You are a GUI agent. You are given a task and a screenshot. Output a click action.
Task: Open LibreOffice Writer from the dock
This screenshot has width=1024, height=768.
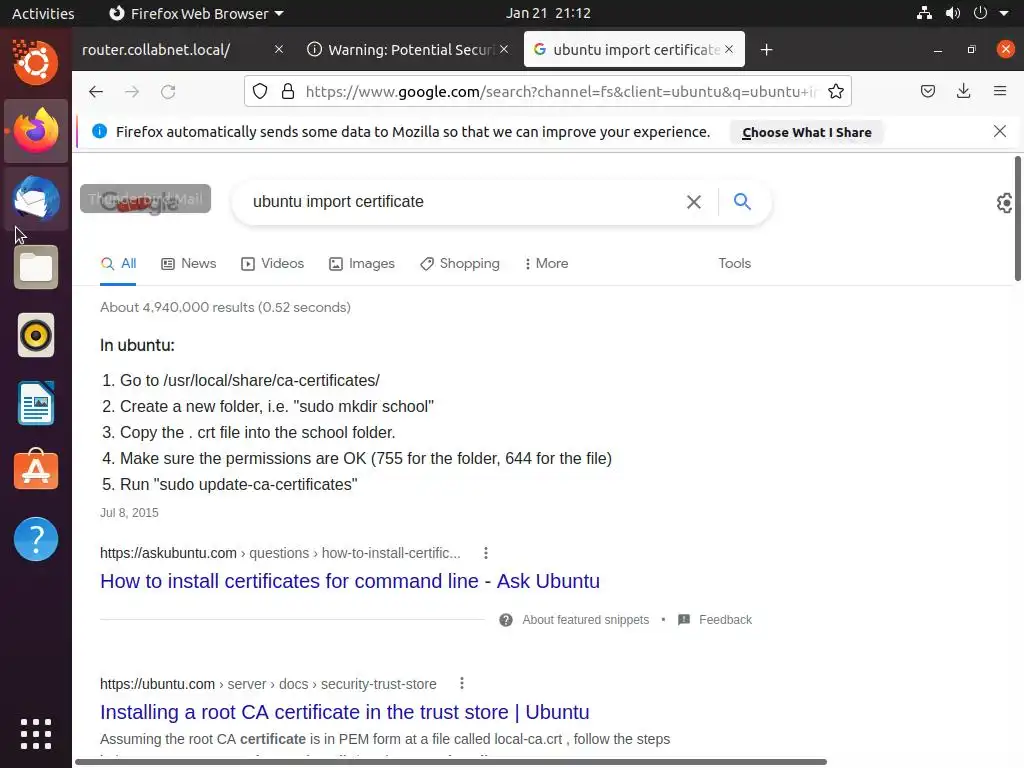(x=36, y=404)
